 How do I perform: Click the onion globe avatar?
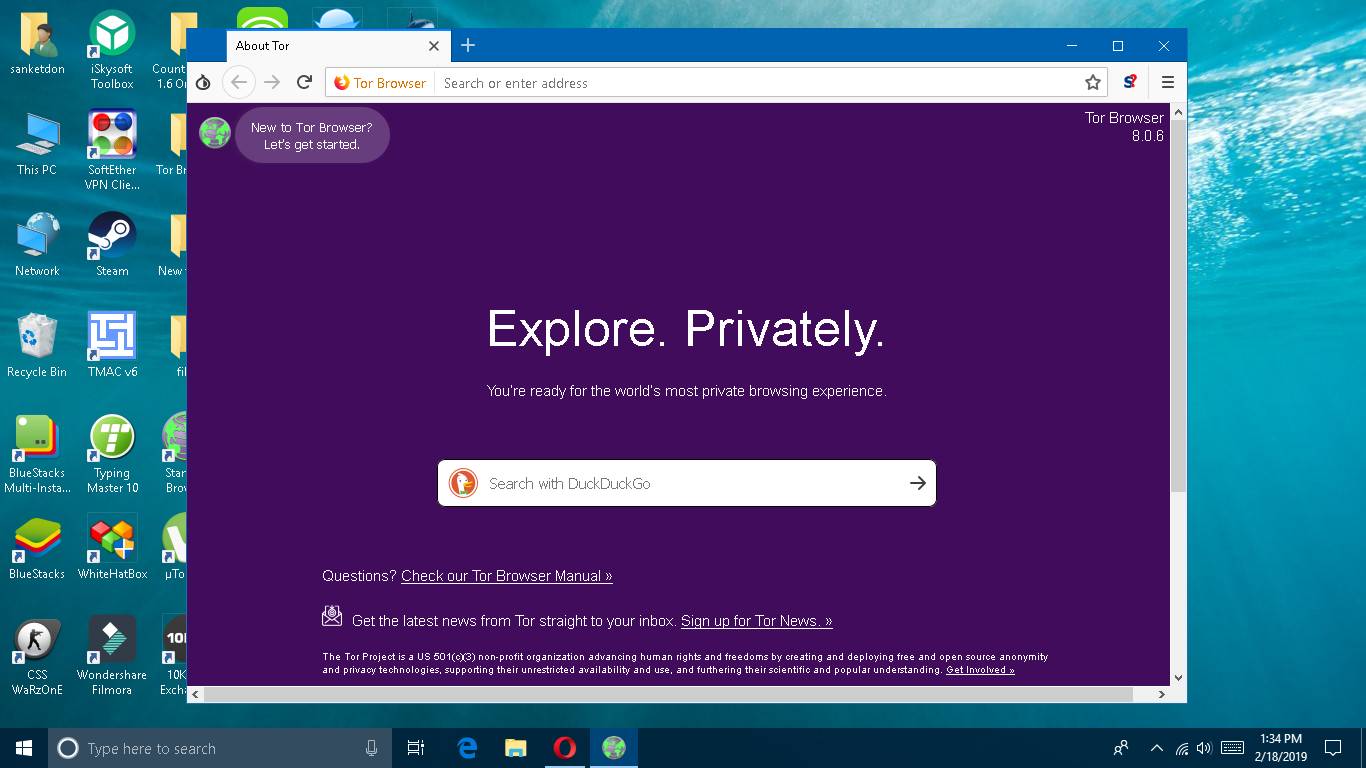pyautogui.click(x=215, y=132)
